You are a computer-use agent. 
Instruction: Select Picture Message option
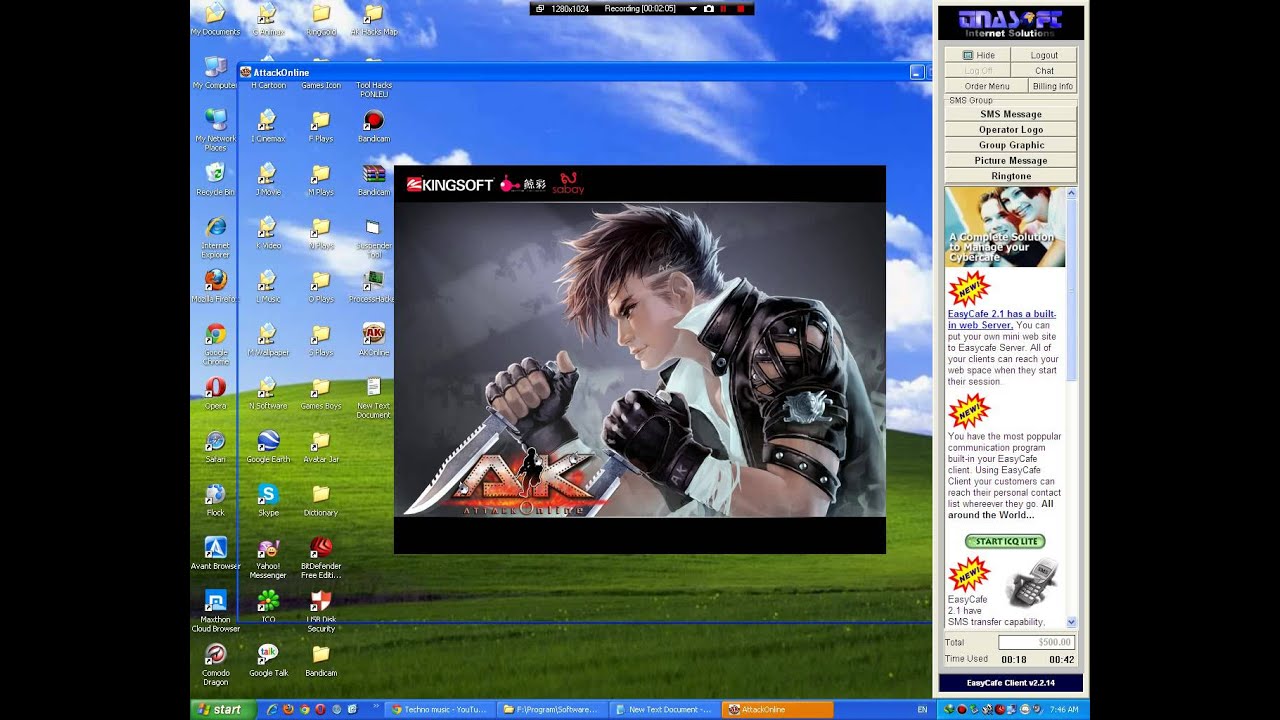(x=1011, y=160)
